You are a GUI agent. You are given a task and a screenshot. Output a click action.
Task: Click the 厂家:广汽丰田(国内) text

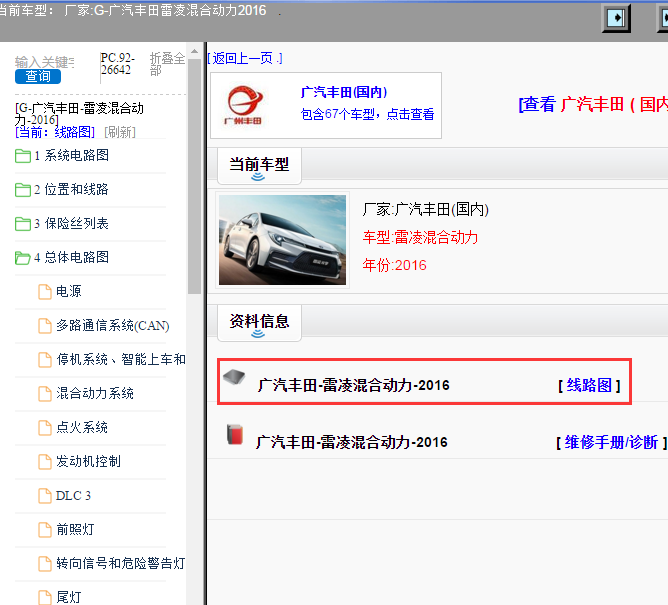(x=426, y=210)
